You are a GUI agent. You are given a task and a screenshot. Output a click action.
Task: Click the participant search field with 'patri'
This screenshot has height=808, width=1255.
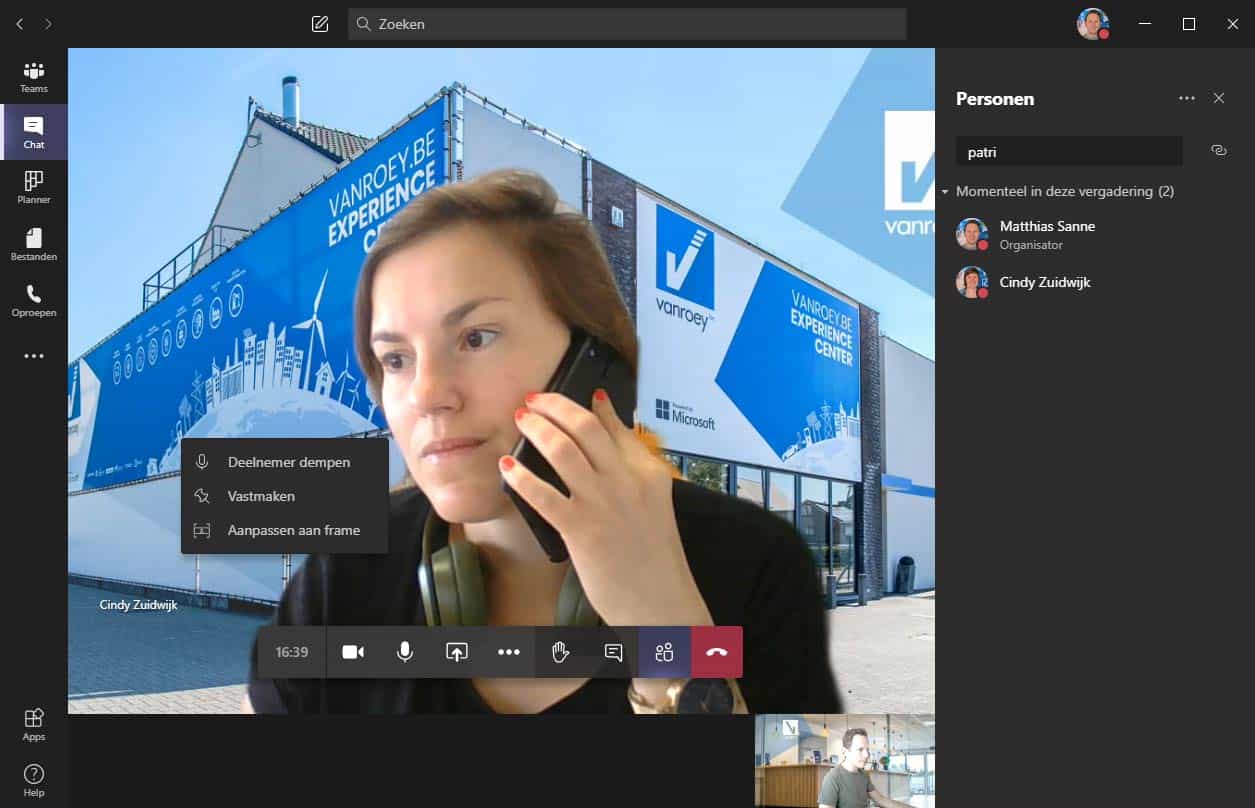pyautogui.click(x=1069, y=151)
